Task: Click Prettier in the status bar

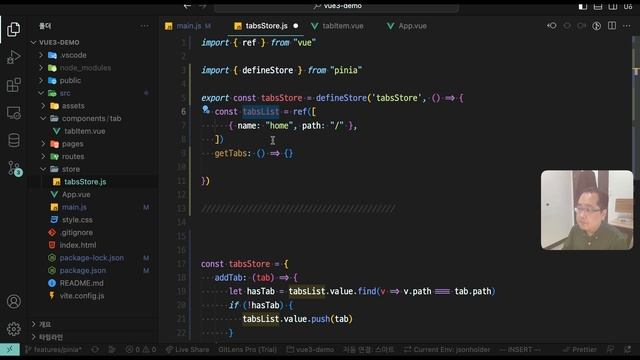Action: pyautogui.click(x=580, y=349)
